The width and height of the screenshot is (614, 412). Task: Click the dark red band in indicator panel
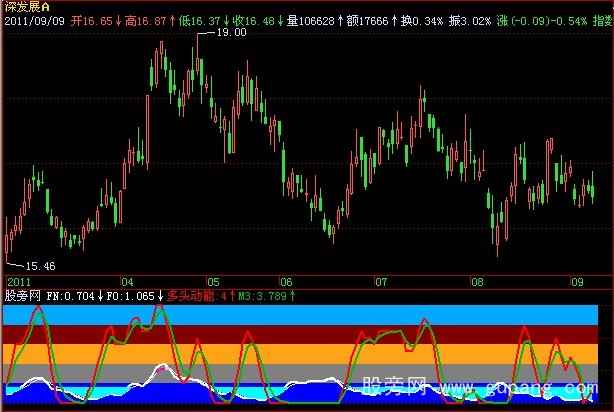click(x=300, y=334)
